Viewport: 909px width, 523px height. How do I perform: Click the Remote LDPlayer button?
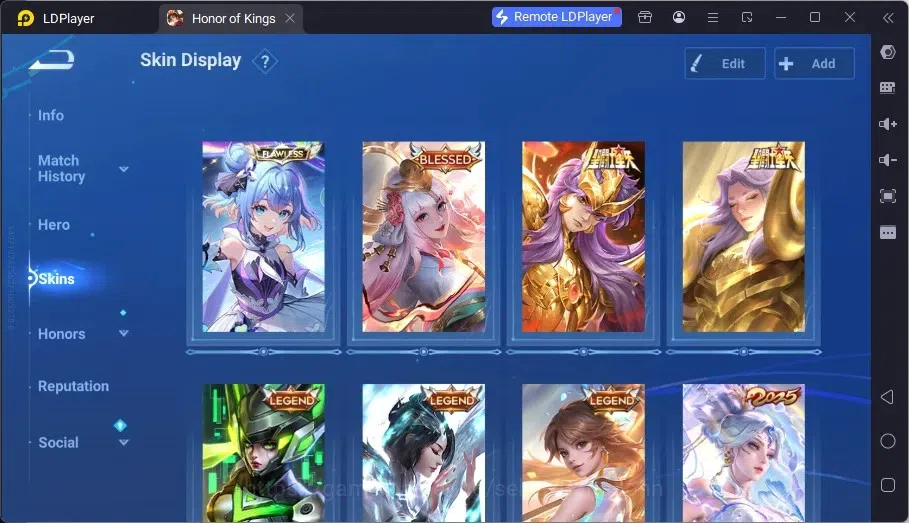click(557, 17)
